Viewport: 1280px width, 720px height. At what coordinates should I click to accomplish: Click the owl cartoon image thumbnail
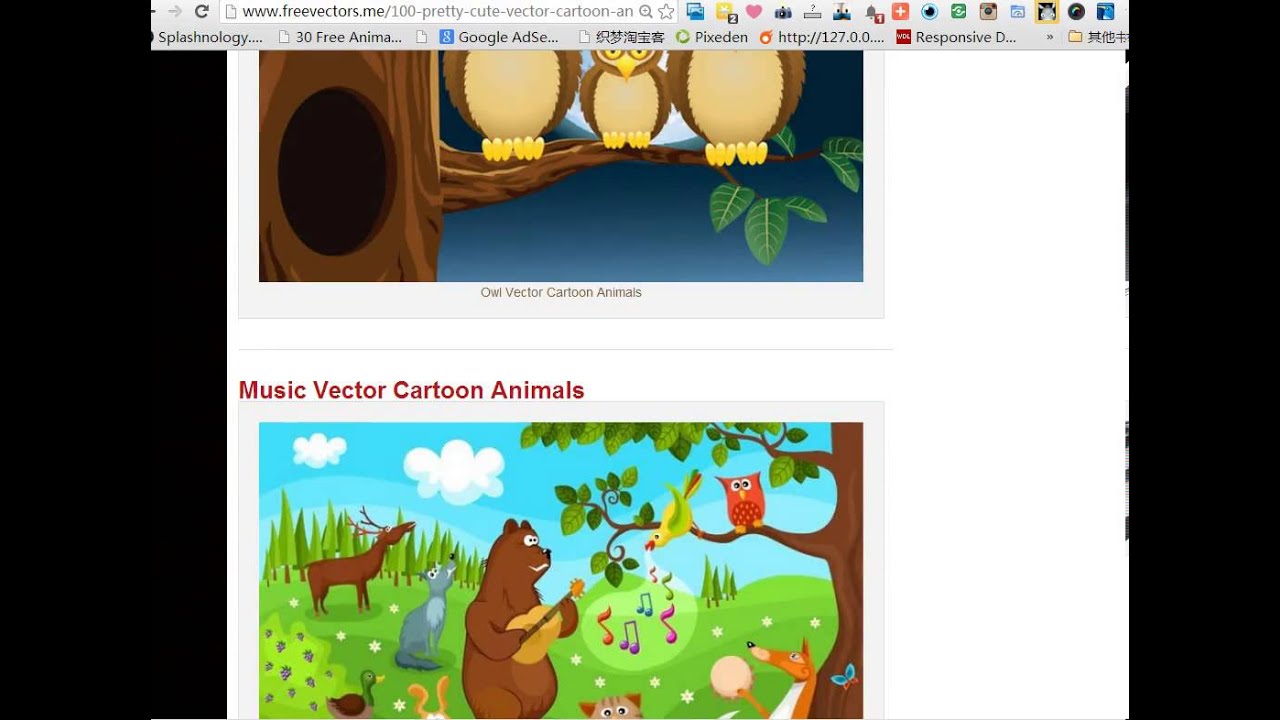(561, 166)
